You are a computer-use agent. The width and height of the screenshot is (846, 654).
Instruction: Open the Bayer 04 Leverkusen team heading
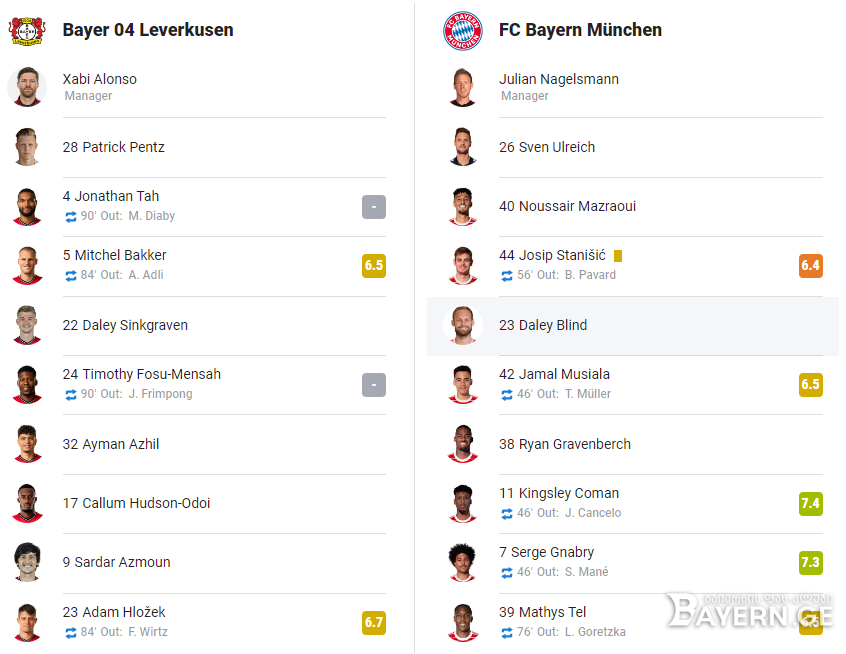(148, 30)
